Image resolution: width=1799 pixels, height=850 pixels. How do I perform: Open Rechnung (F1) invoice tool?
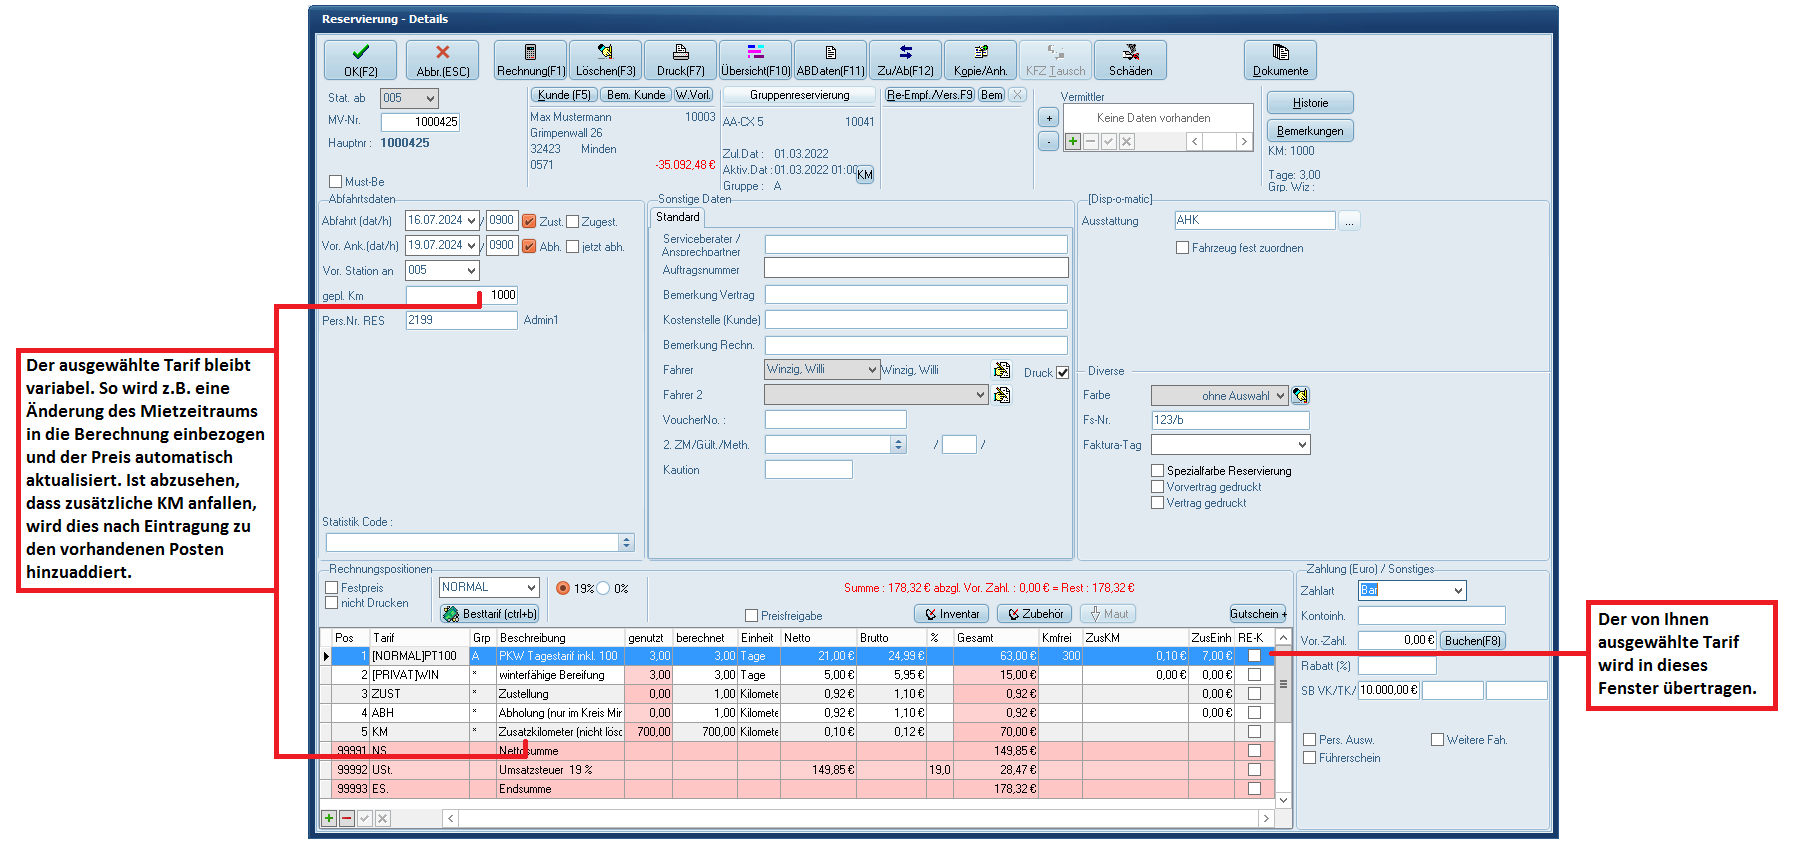pos(530,60)
